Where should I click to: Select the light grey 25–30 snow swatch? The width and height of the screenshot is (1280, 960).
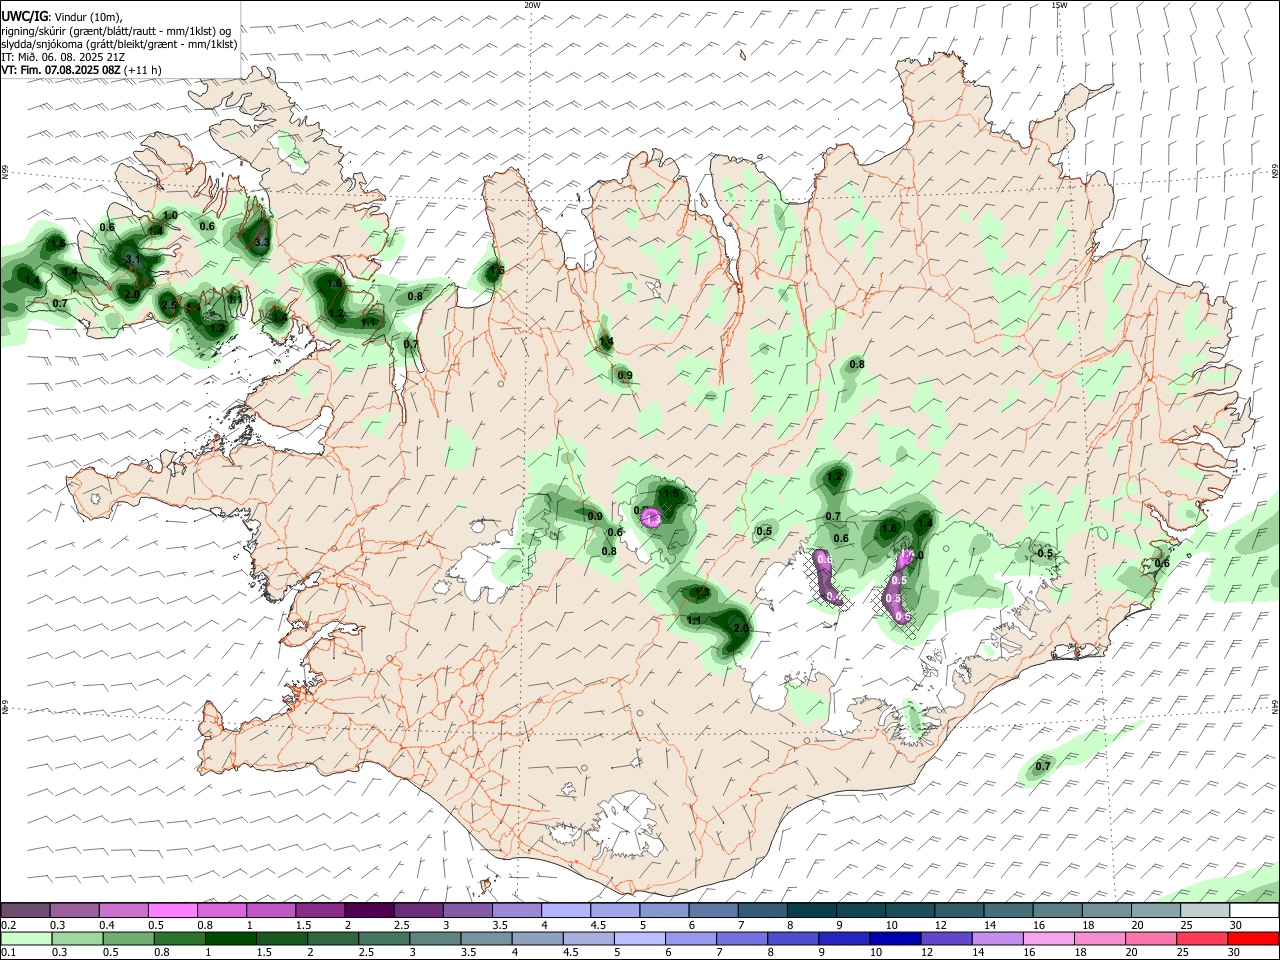click(x=1204, y=911)
